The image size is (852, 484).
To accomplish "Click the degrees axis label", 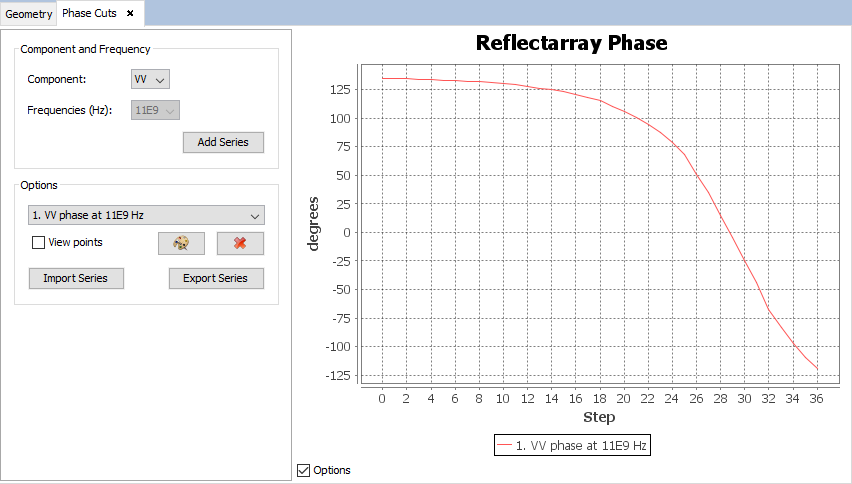I will [314, 223].
